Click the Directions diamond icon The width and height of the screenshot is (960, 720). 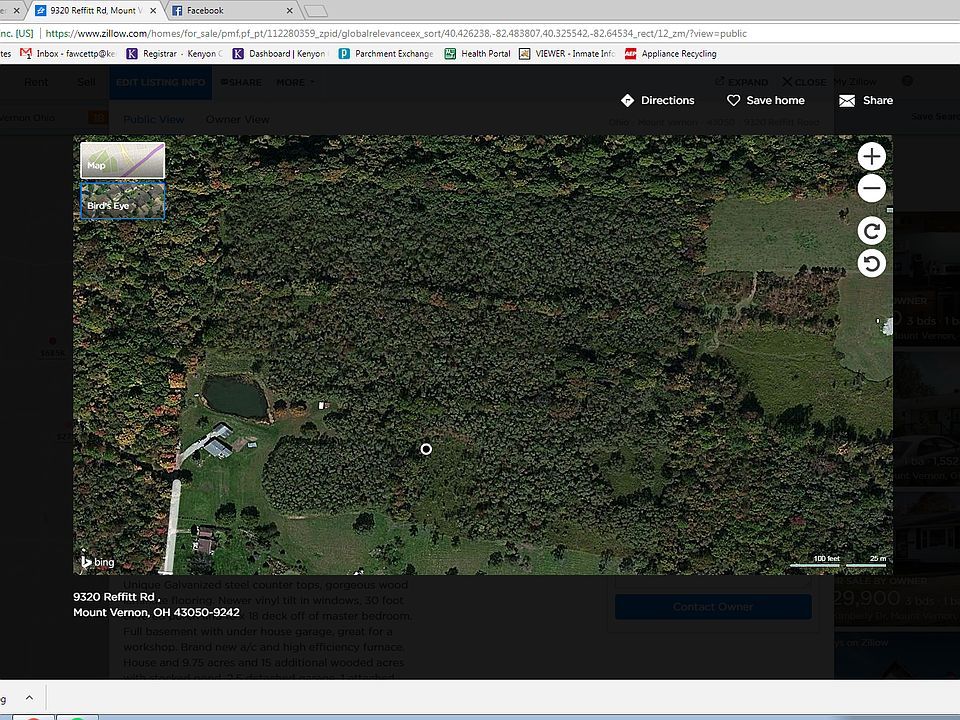tap(627, 100)
